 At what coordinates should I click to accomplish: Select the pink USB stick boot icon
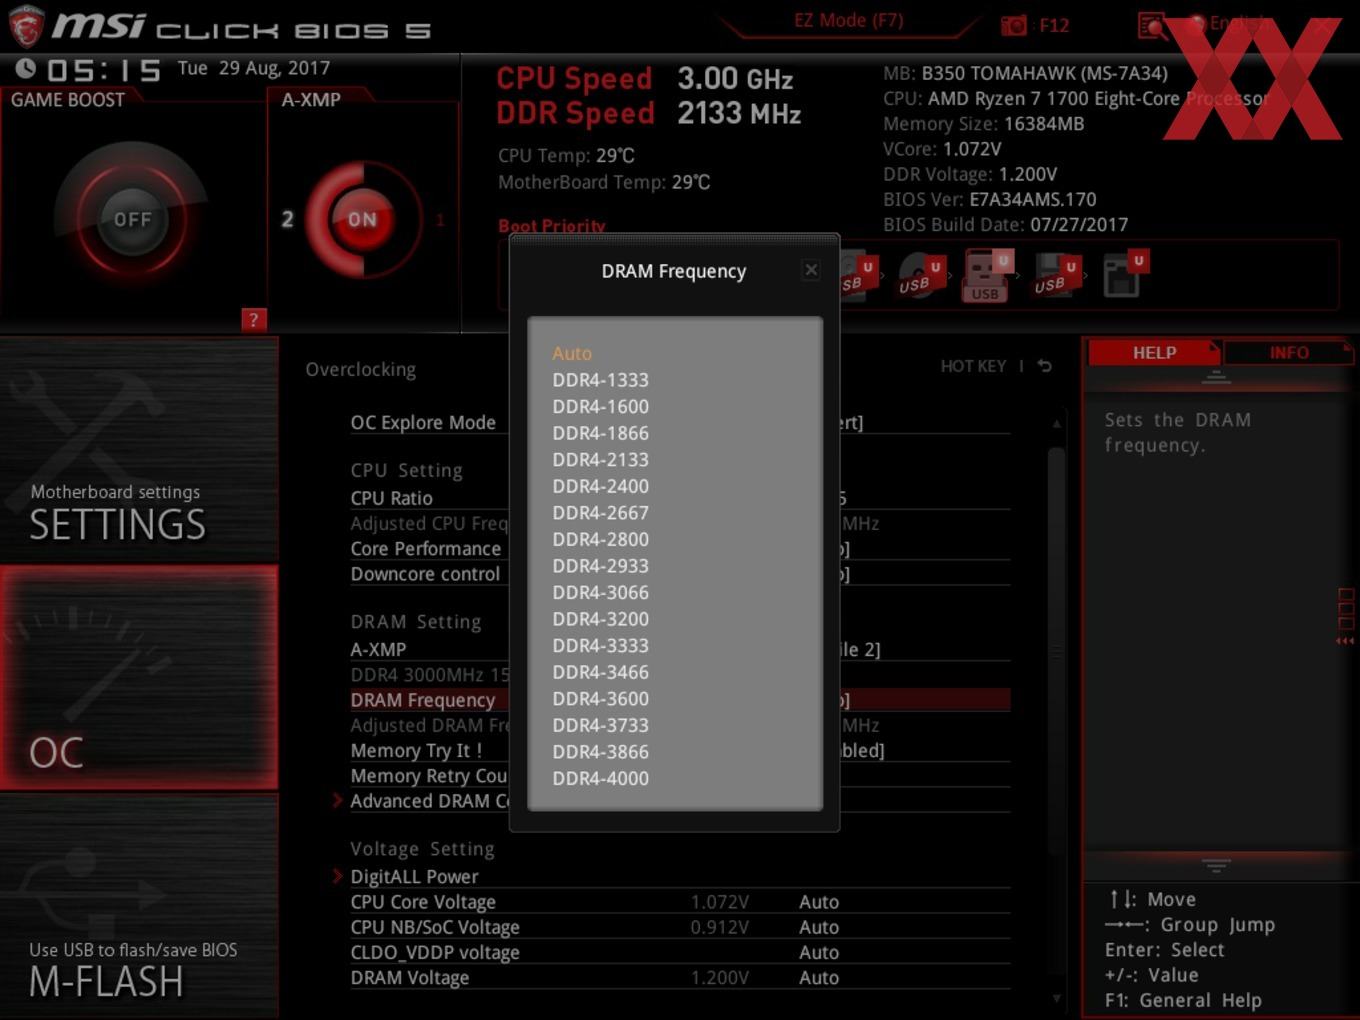click(x=986, y=277)
